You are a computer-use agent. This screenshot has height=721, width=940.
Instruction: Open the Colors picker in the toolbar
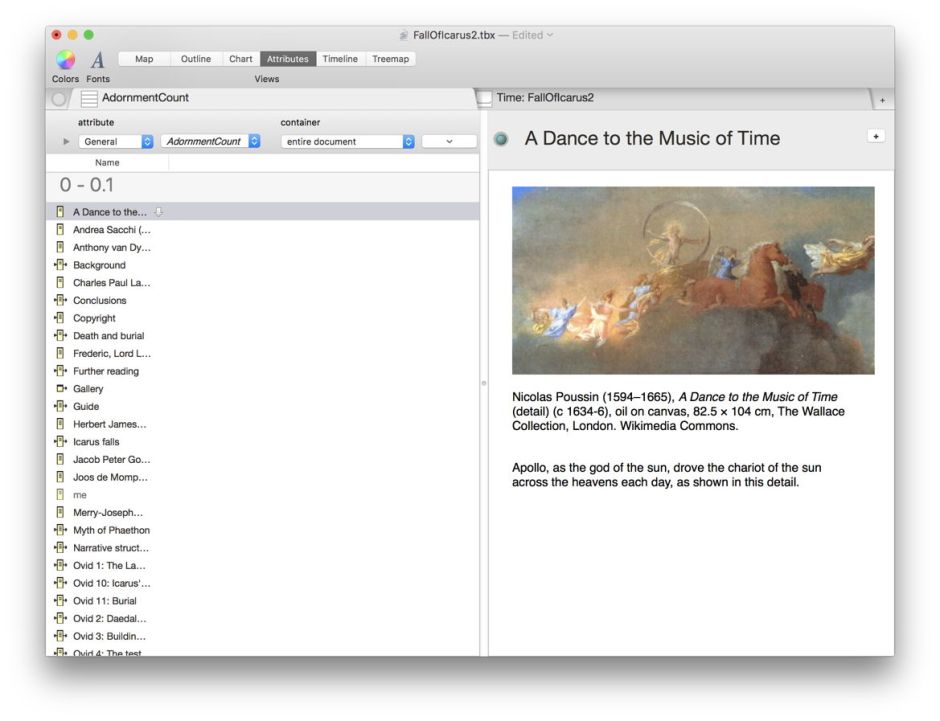pyautogui.click(x=65, y=60)
